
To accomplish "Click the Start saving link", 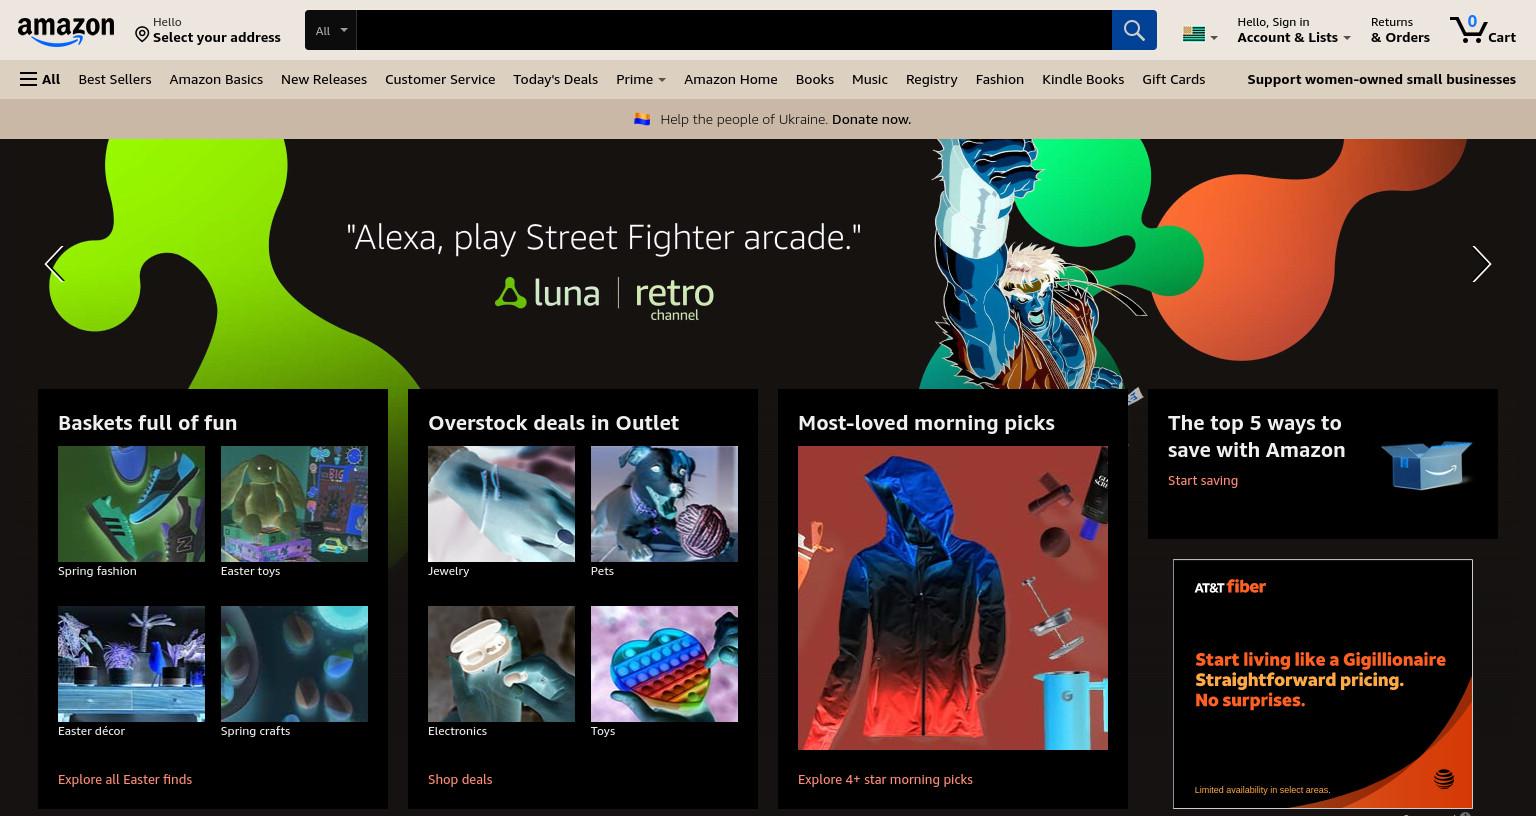I will pyautogui.click(x=1203, y=480).
